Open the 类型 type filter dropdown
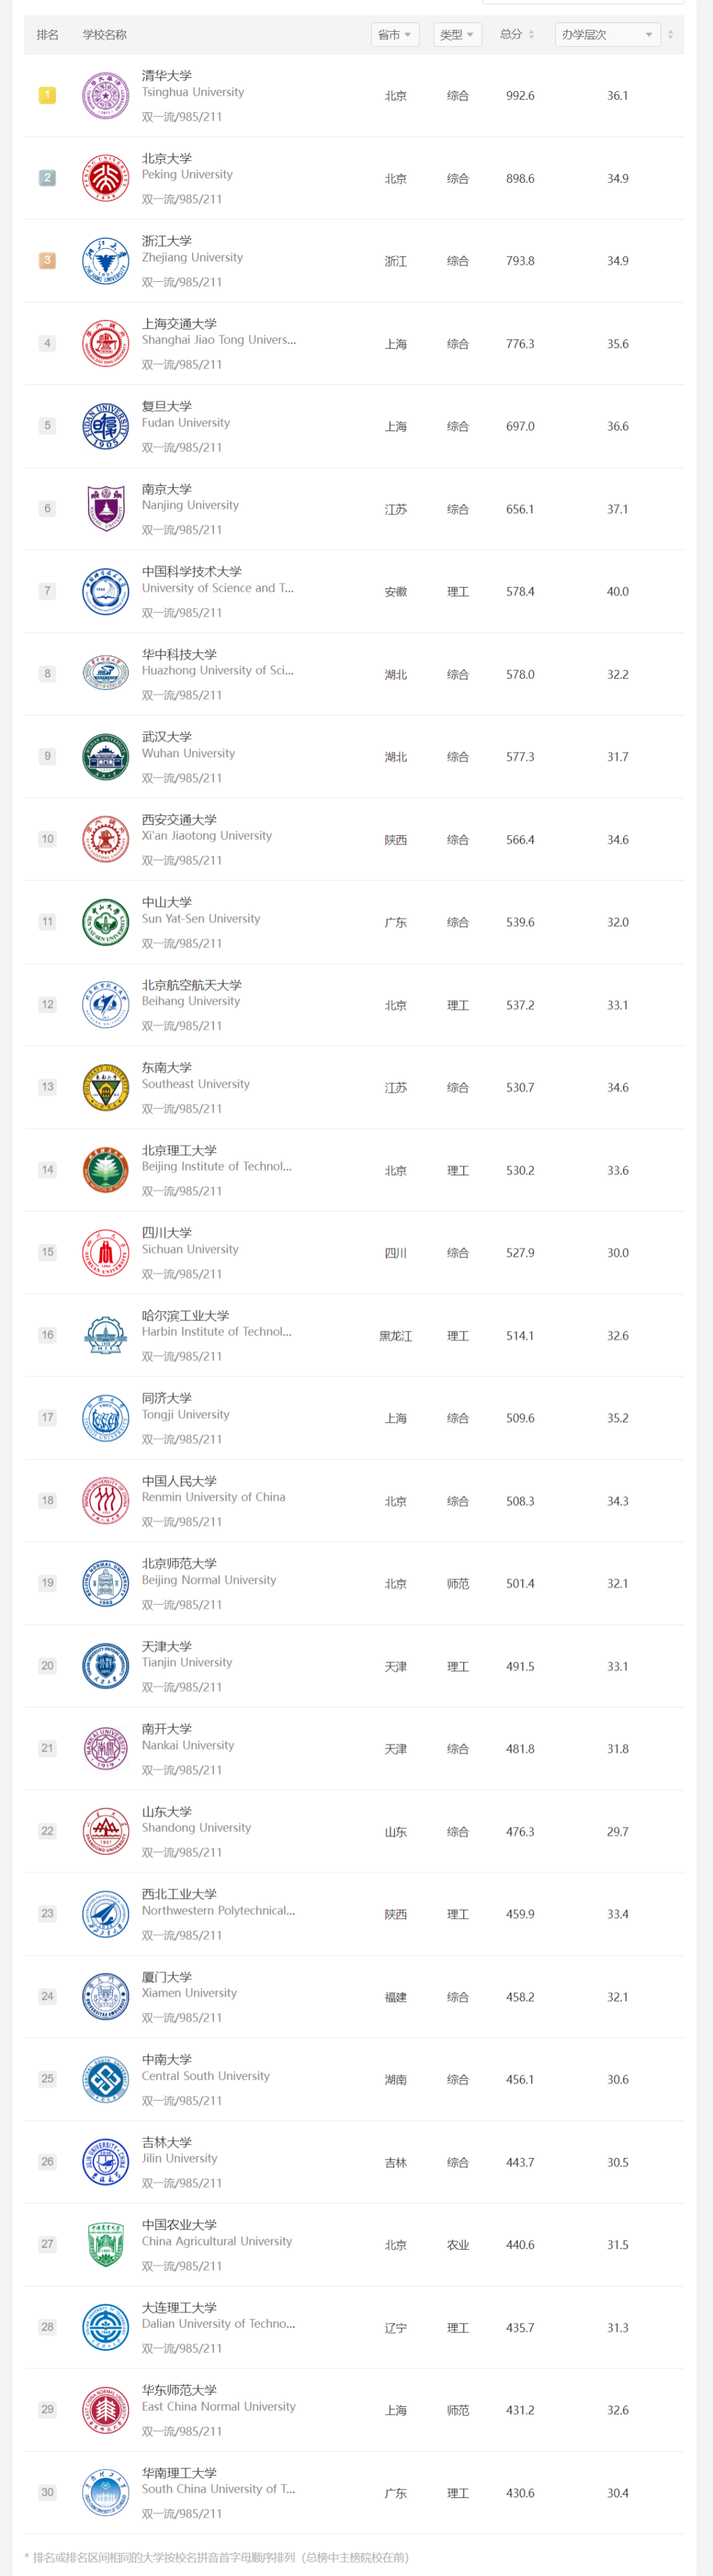 [458, 35]
